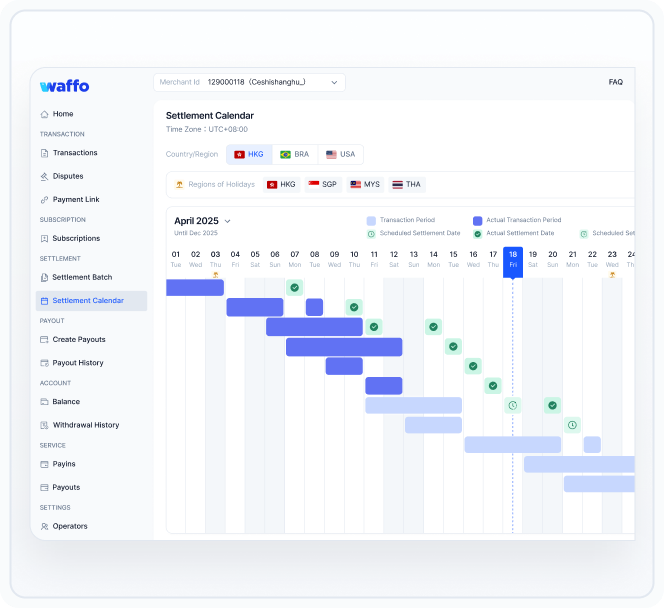Open Balance menu item
Viewport: 664px width, 608px height.
(66, 402)
